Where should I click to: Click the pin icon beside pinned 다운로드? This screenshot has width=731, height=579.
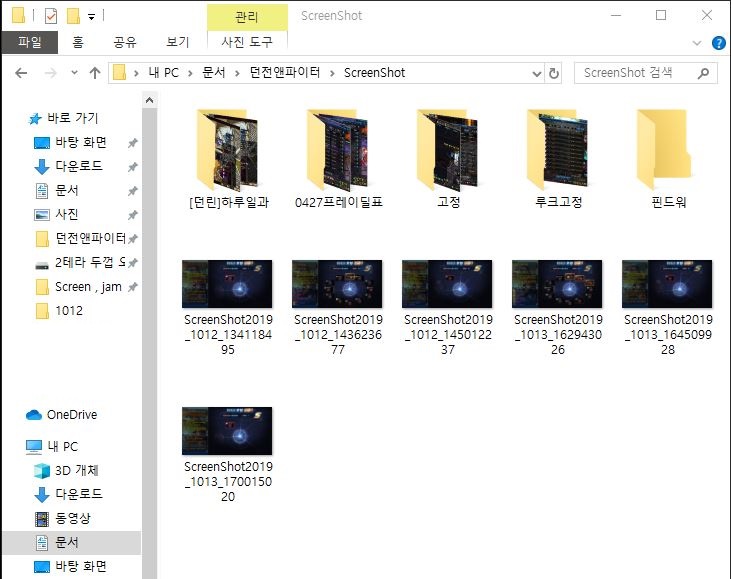pos(133,167)
